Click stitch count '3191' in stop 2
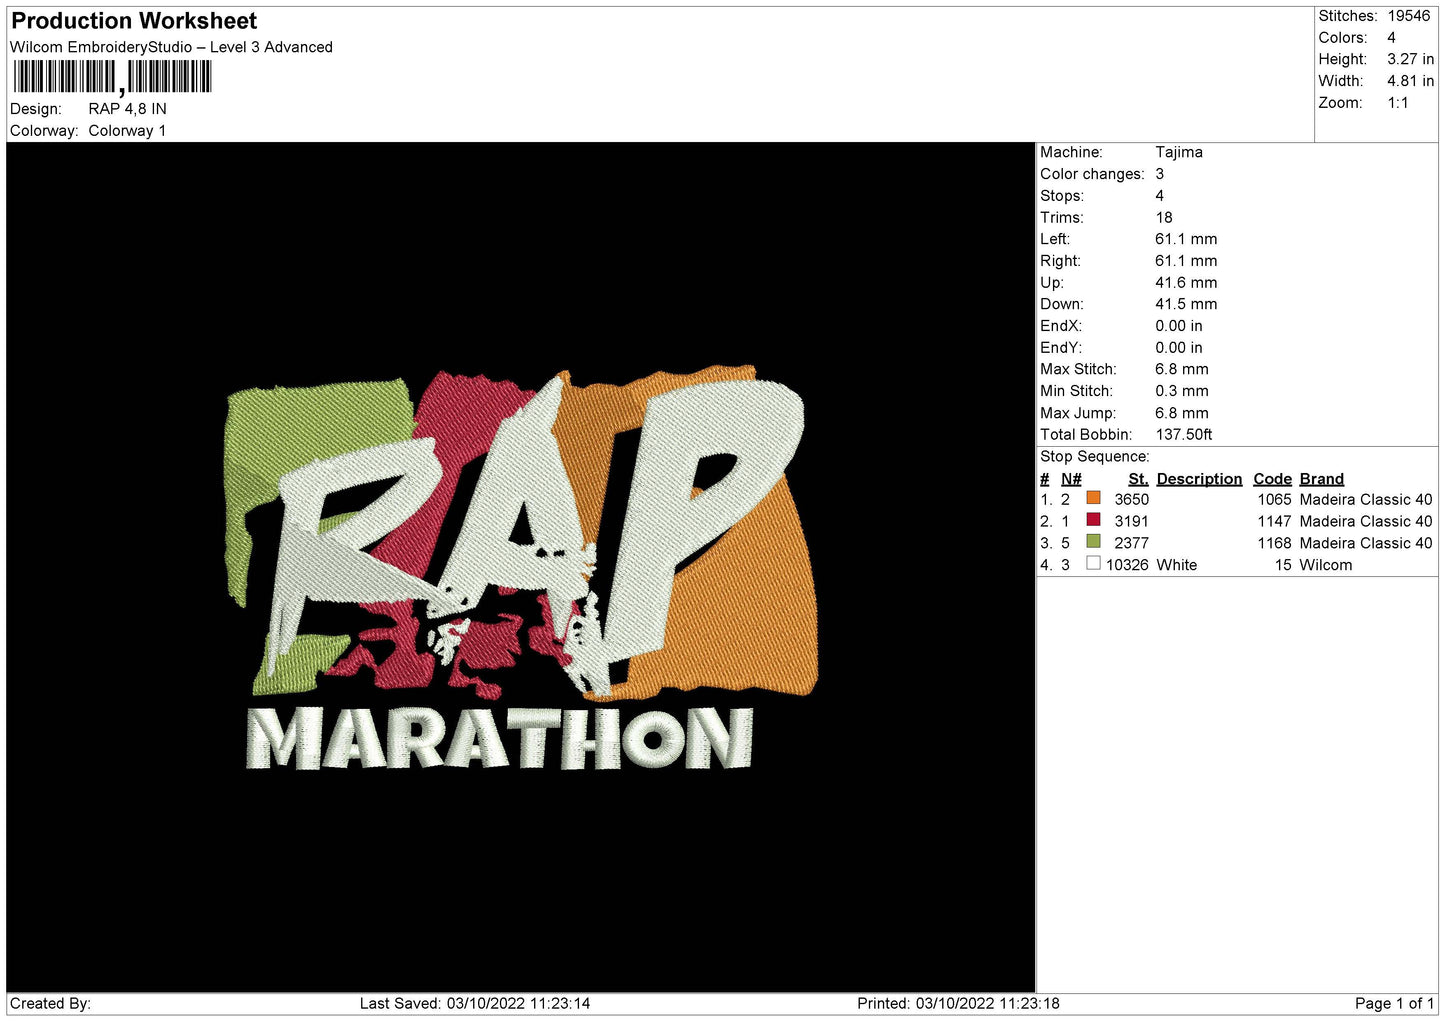Screen dimensions: 1445x1021 [x=1132, y=521]
